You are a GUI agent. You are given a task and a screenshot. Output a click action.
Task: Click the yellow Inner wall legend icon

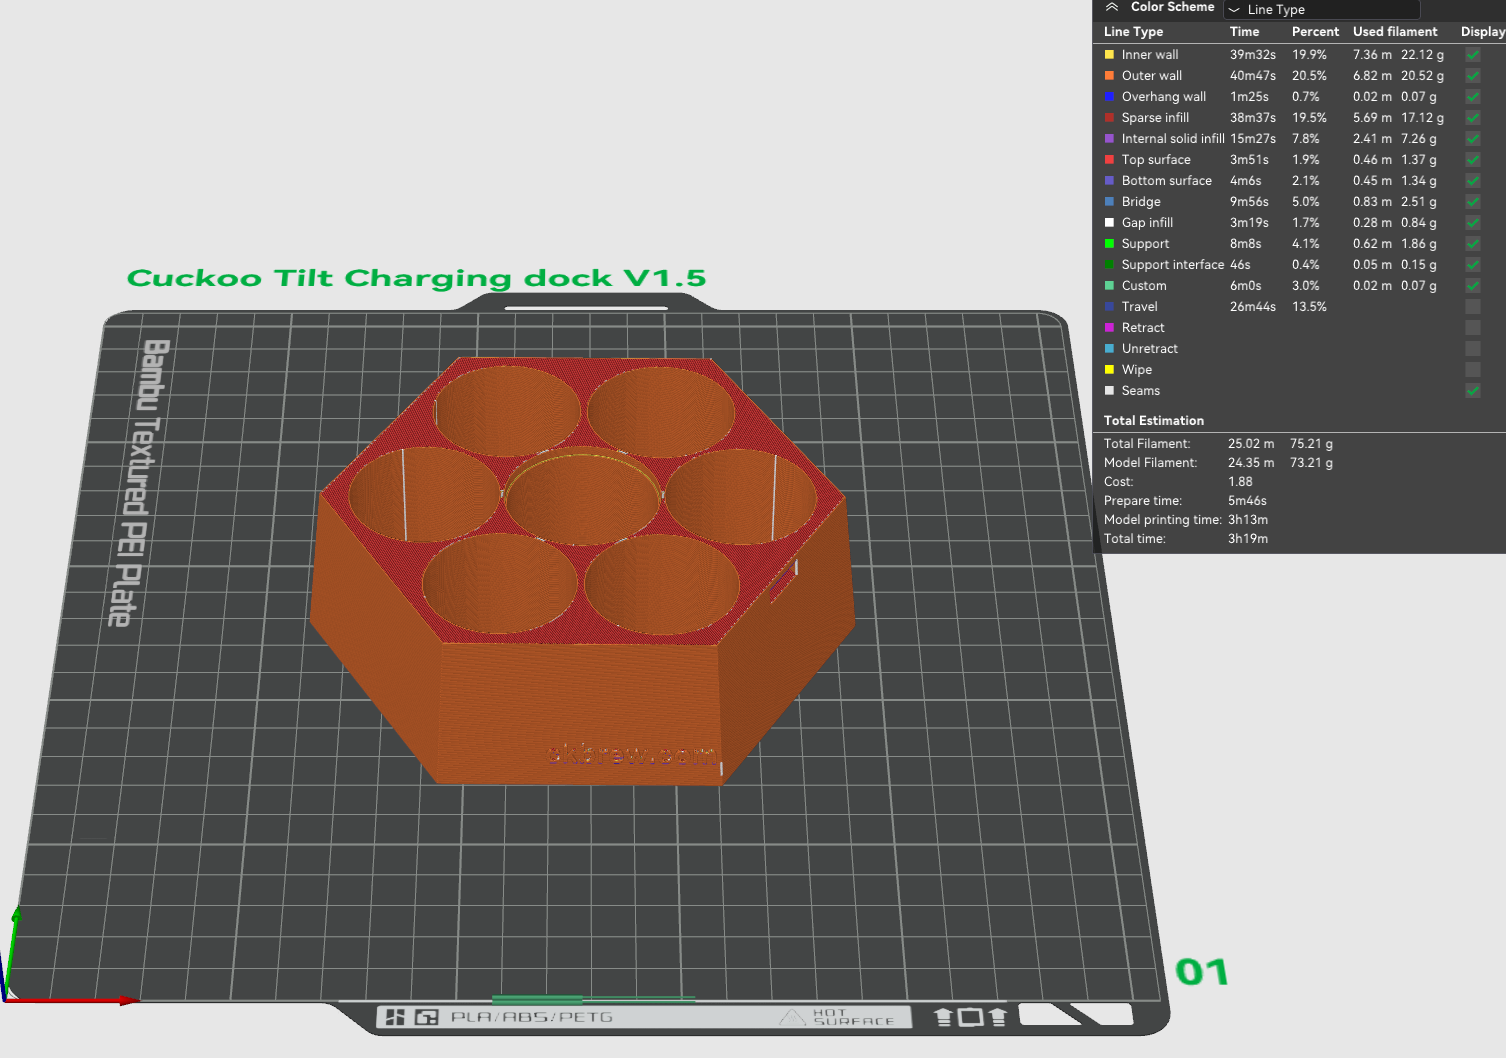[1109, 55]
